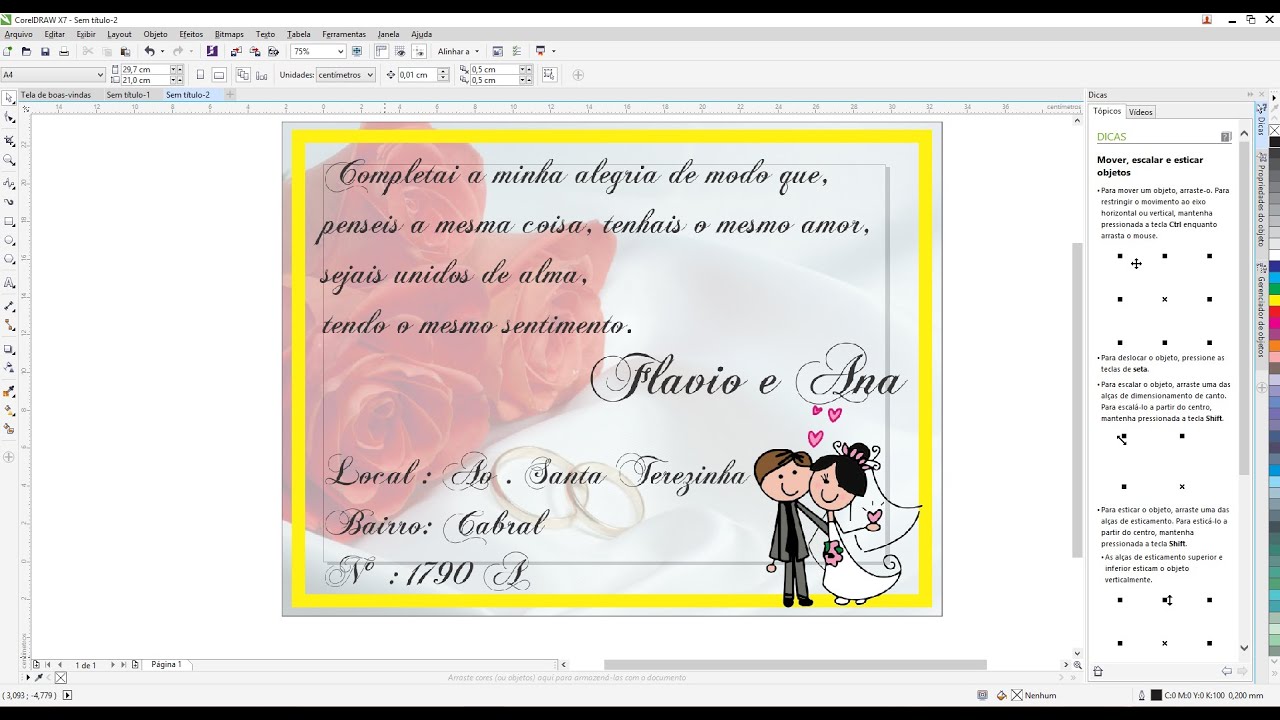Select the Text tool
The height and width of the screenshot is (720, 1280).
tap(9, 283)
